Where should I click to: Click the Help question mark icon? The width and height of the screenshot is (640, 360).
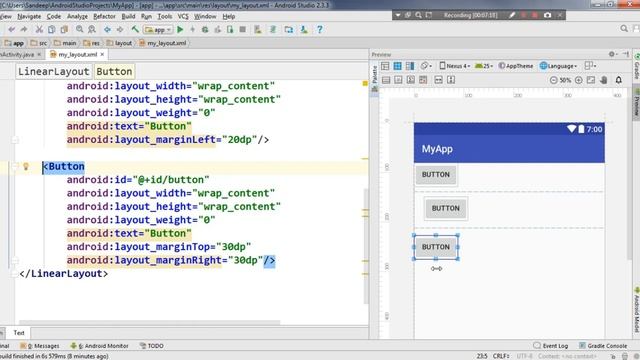320,29
